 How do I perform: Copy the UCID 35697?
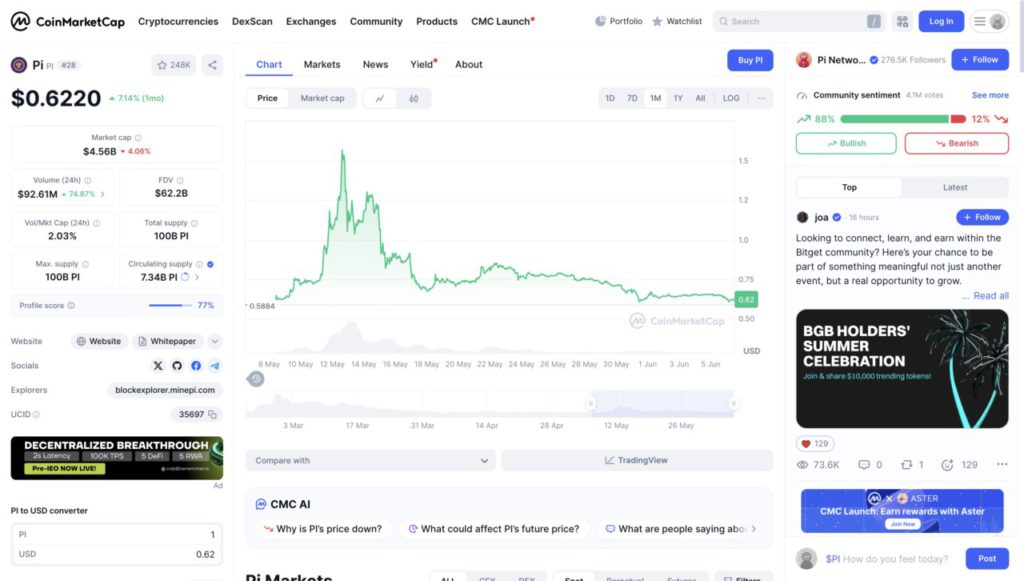(x=213, y=414)
